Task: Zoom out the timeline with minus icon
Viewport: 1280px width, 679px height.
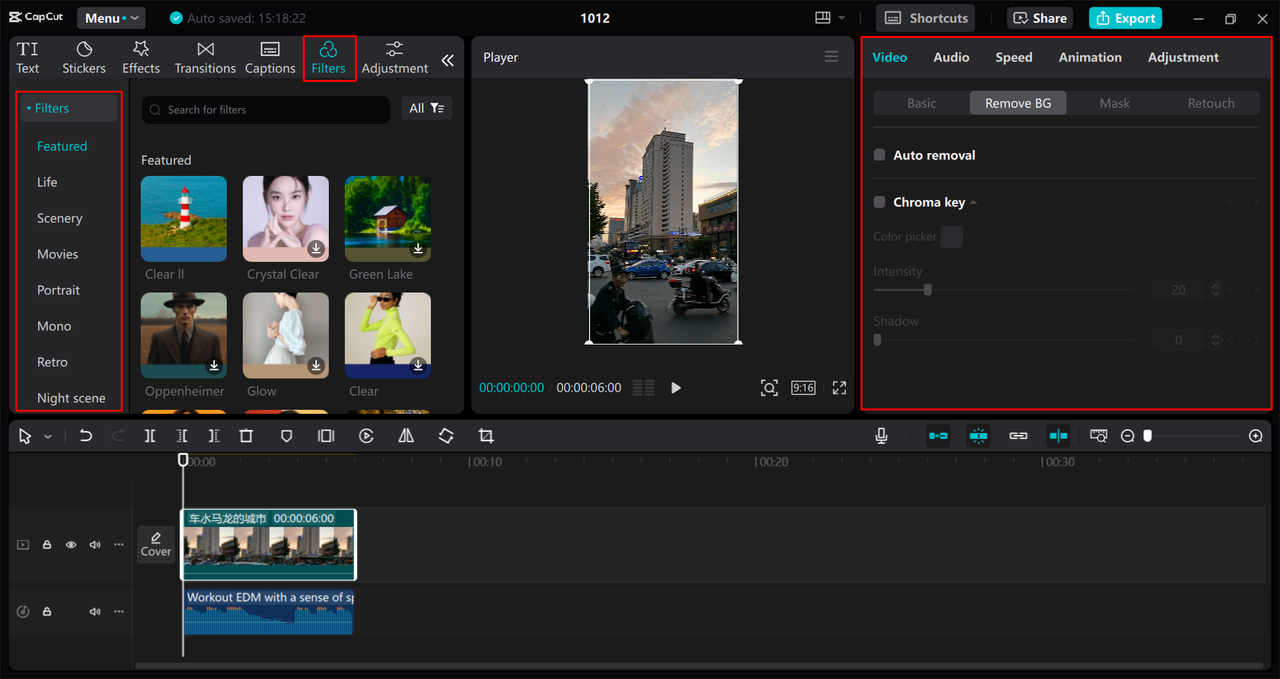Action: [x=1128, y=436]
